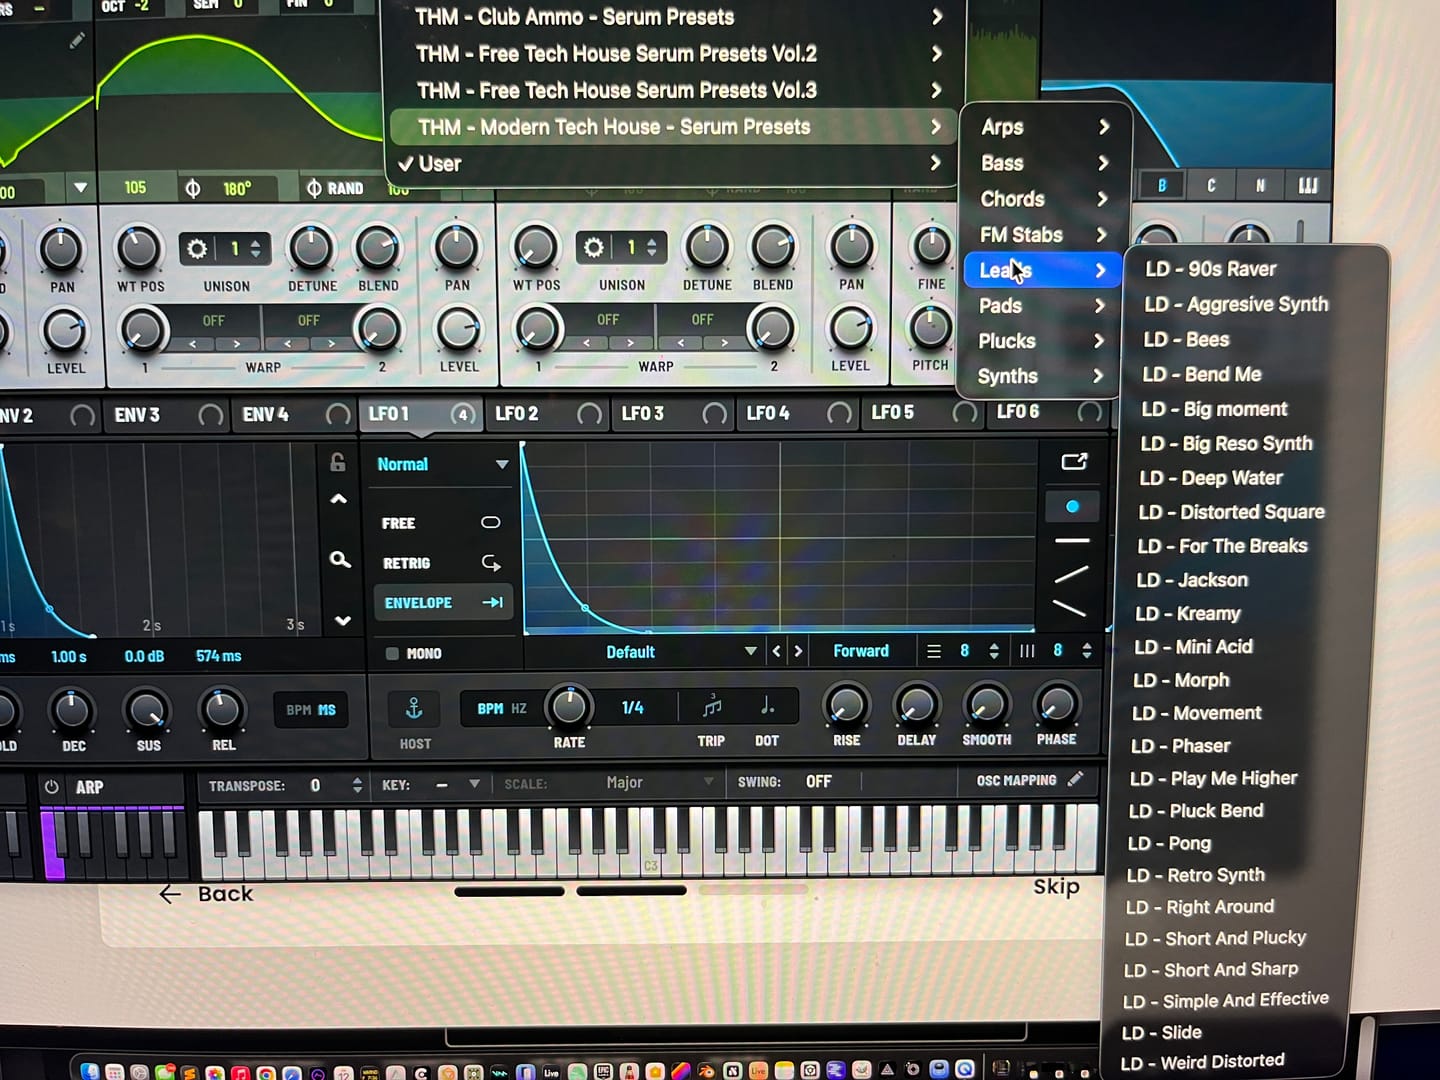Click the keyboard icon next to N

(x=1308, y=185)
